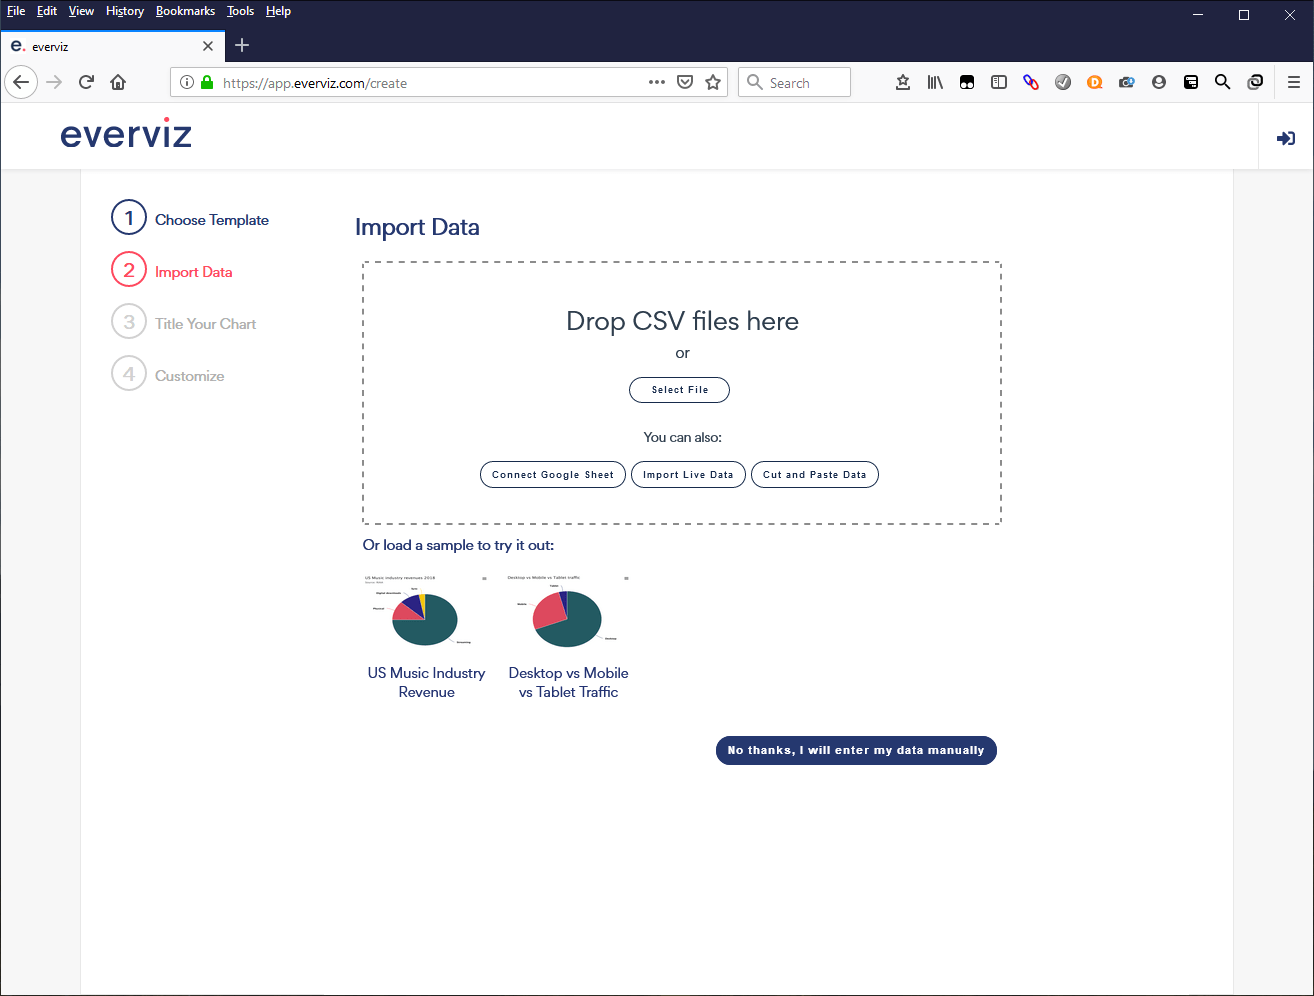The image size is (1314, 996).
Task: Open the Firefox hamburger menu
Action: tap(1294, 81)
